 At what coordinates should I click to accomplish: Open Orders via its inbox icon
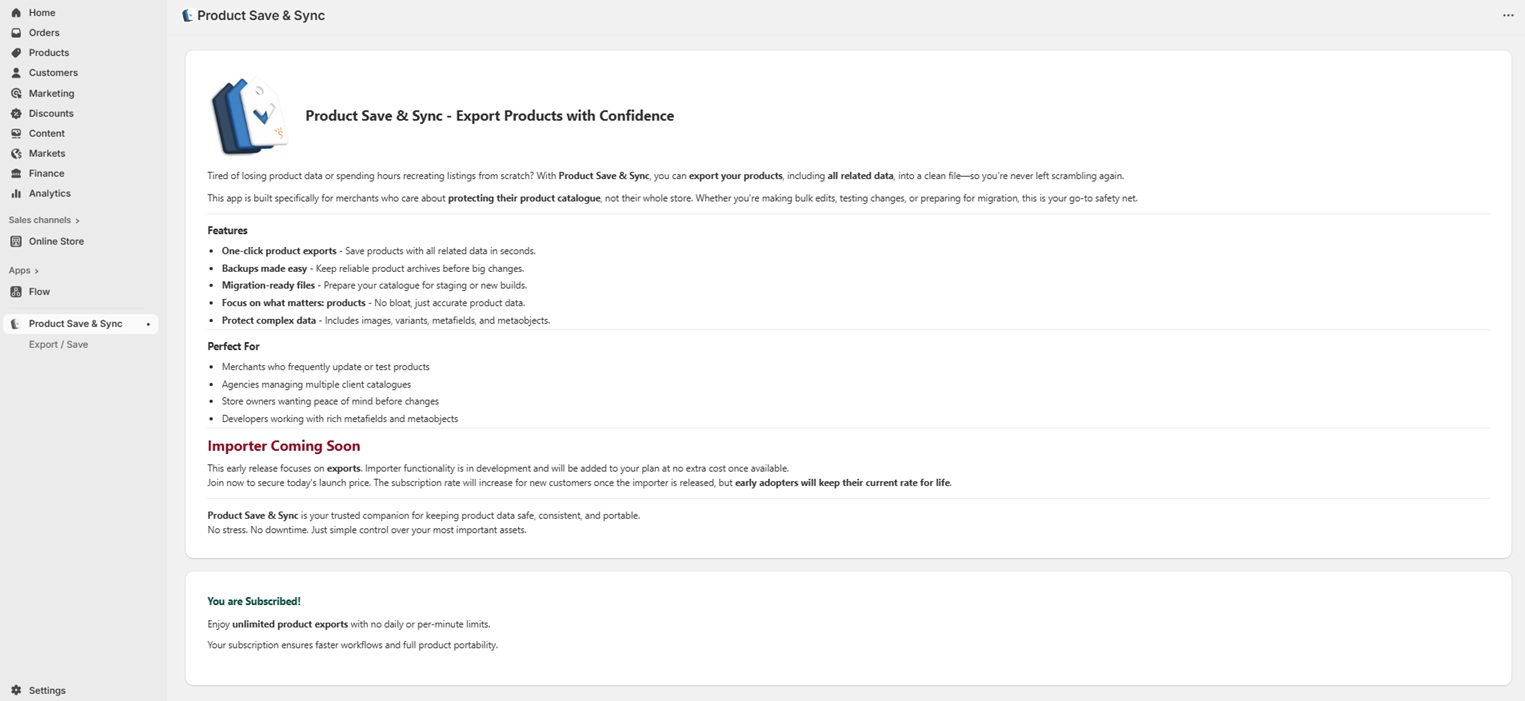click(16, 33)
